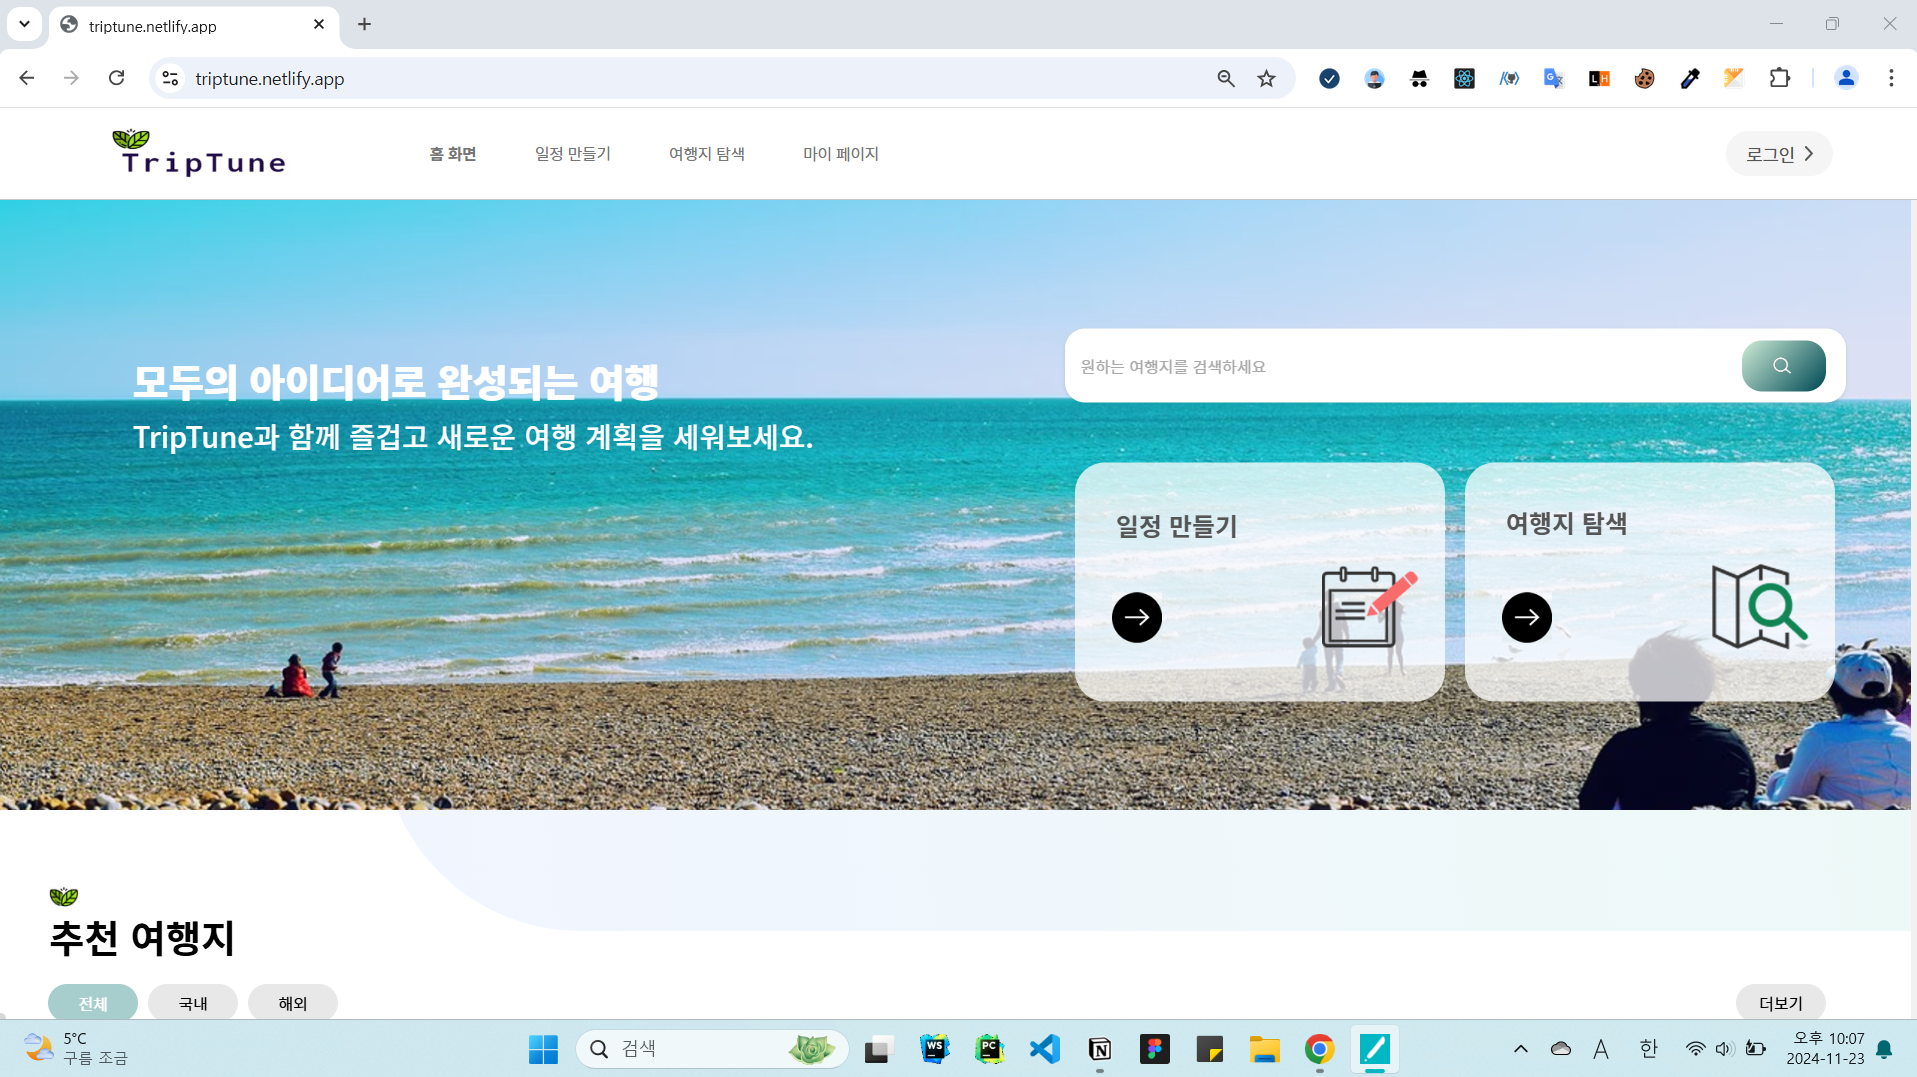Click the green magnifier search button
The width and height of the screenshot is (1917, 1077).
pos(1782,366)
